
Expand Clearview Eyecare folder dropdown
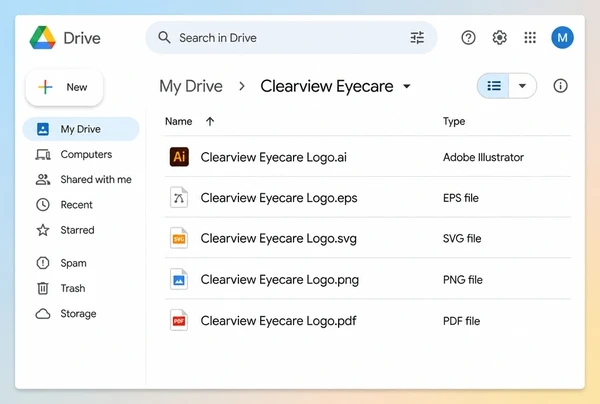407,86
